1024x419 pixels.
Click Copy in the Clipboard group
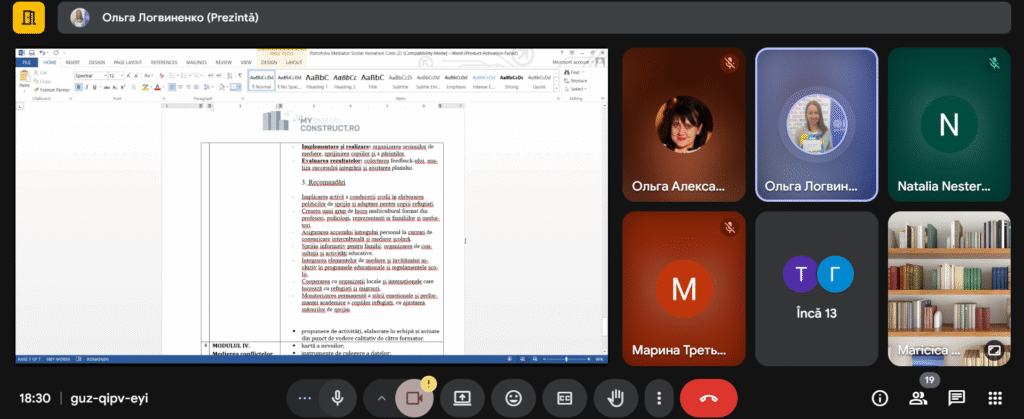click(x=42, y=82)
